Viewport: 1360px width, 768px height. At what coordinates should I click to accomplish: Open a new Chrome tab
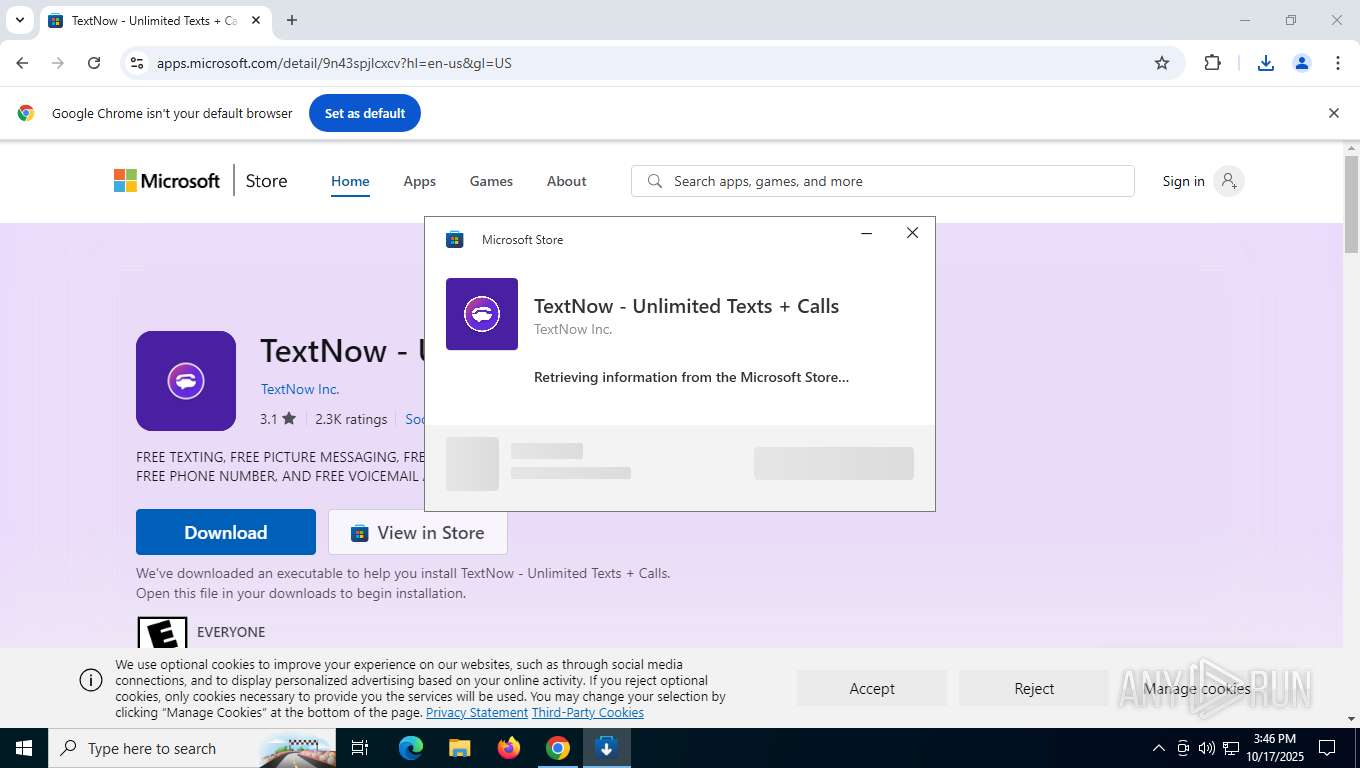pos(292,20)
